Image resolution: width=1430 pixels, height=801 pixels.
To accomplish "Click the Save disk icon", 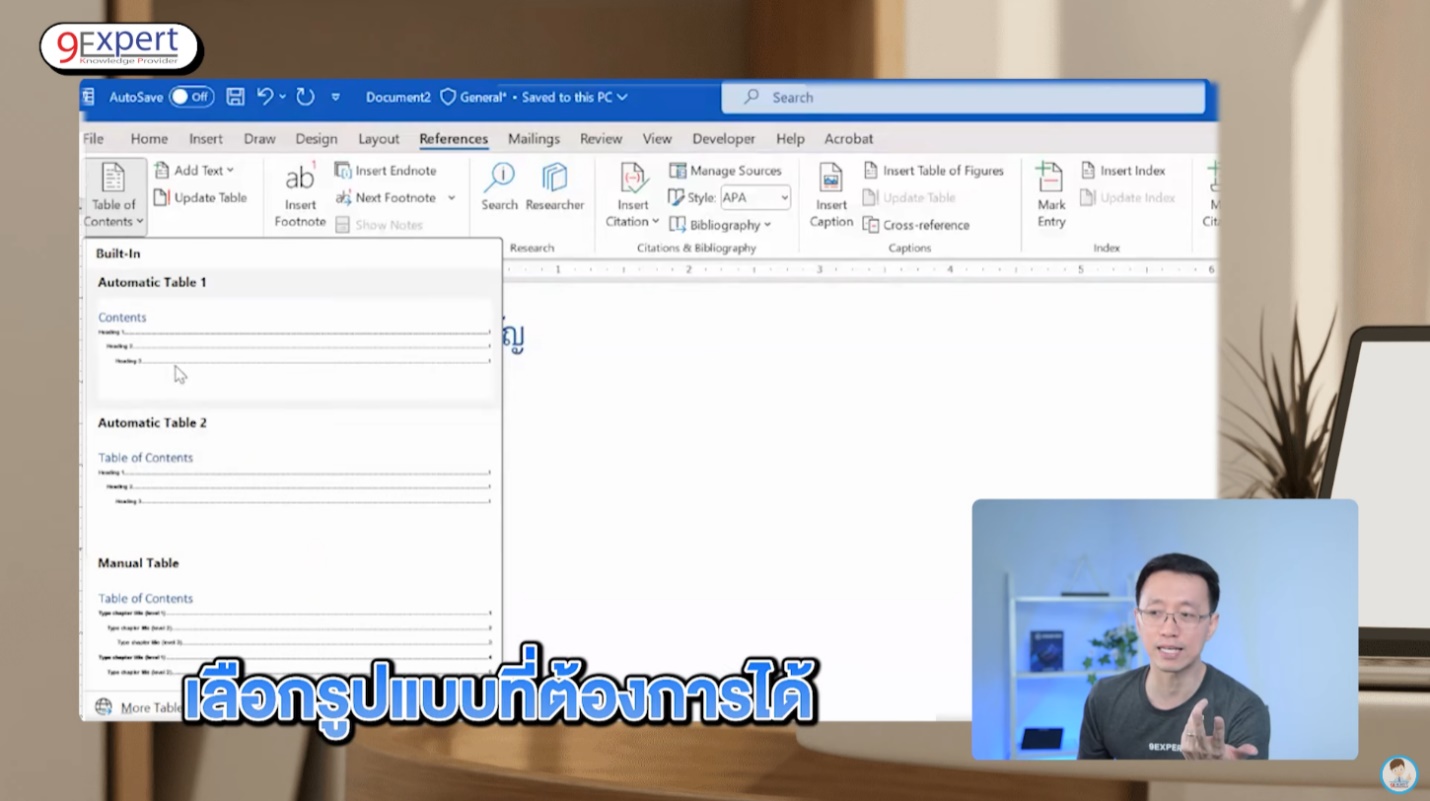I will [235, 97].
